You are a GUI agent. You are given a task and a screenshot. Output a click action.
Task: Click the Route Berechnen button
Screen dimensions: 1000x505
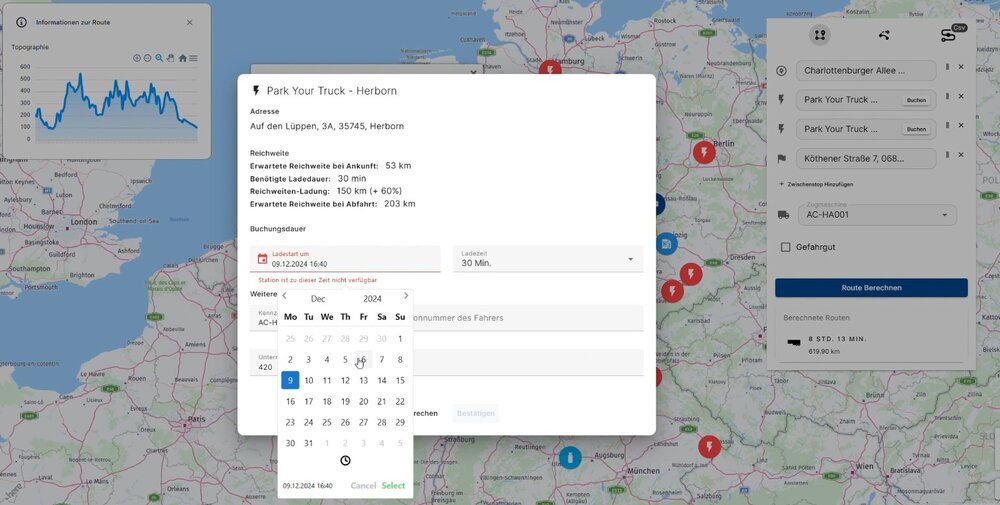871,288
